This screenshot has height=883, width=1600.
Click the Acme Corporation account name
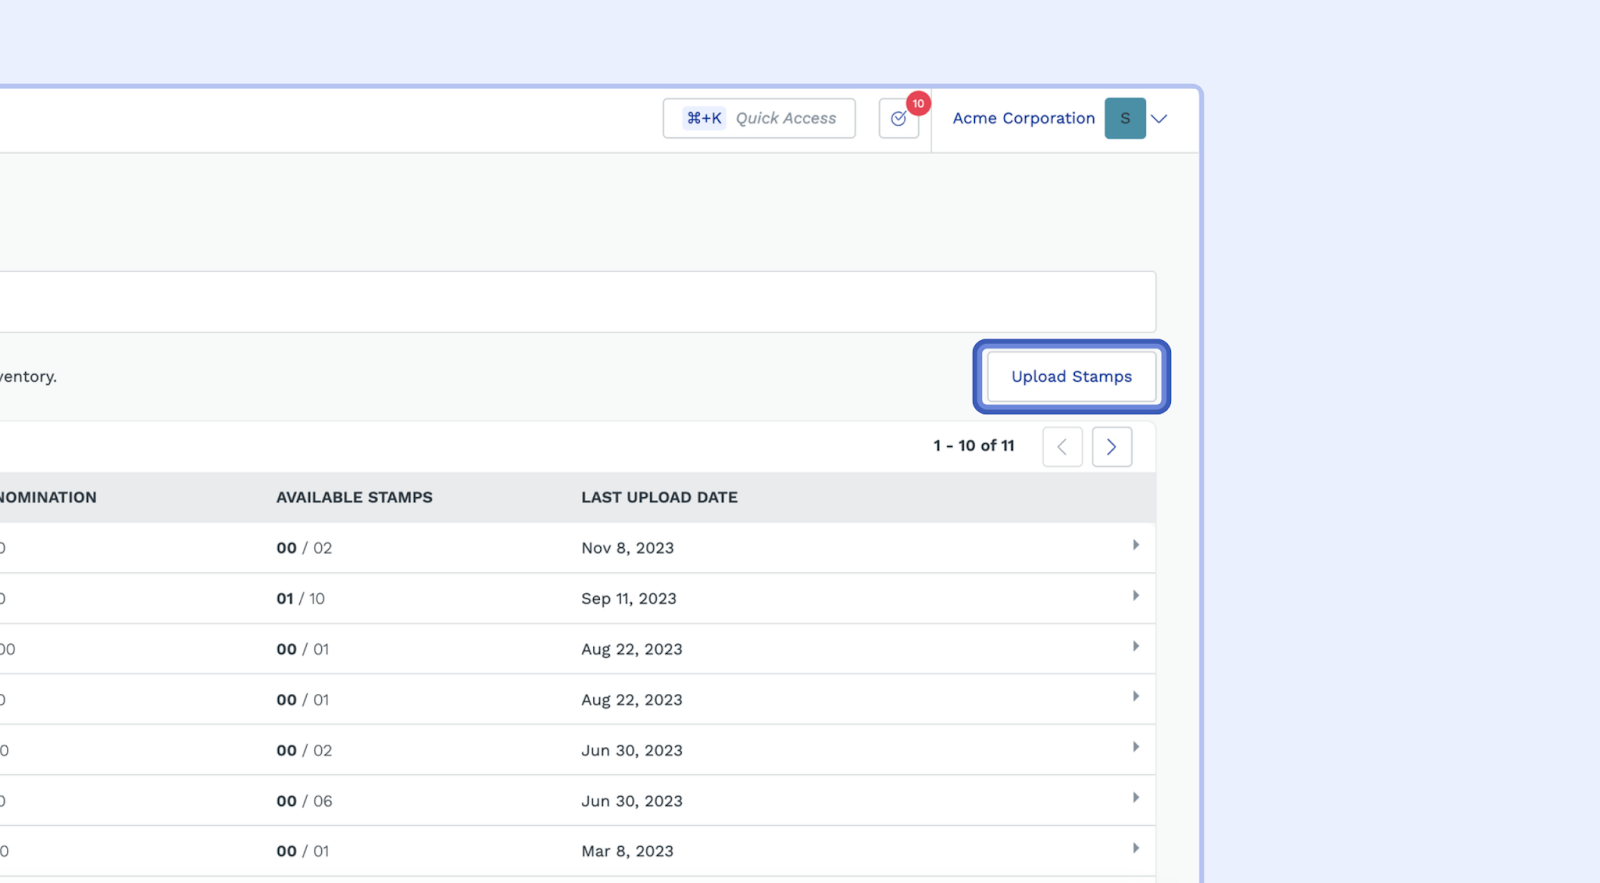pos(1023,118)
